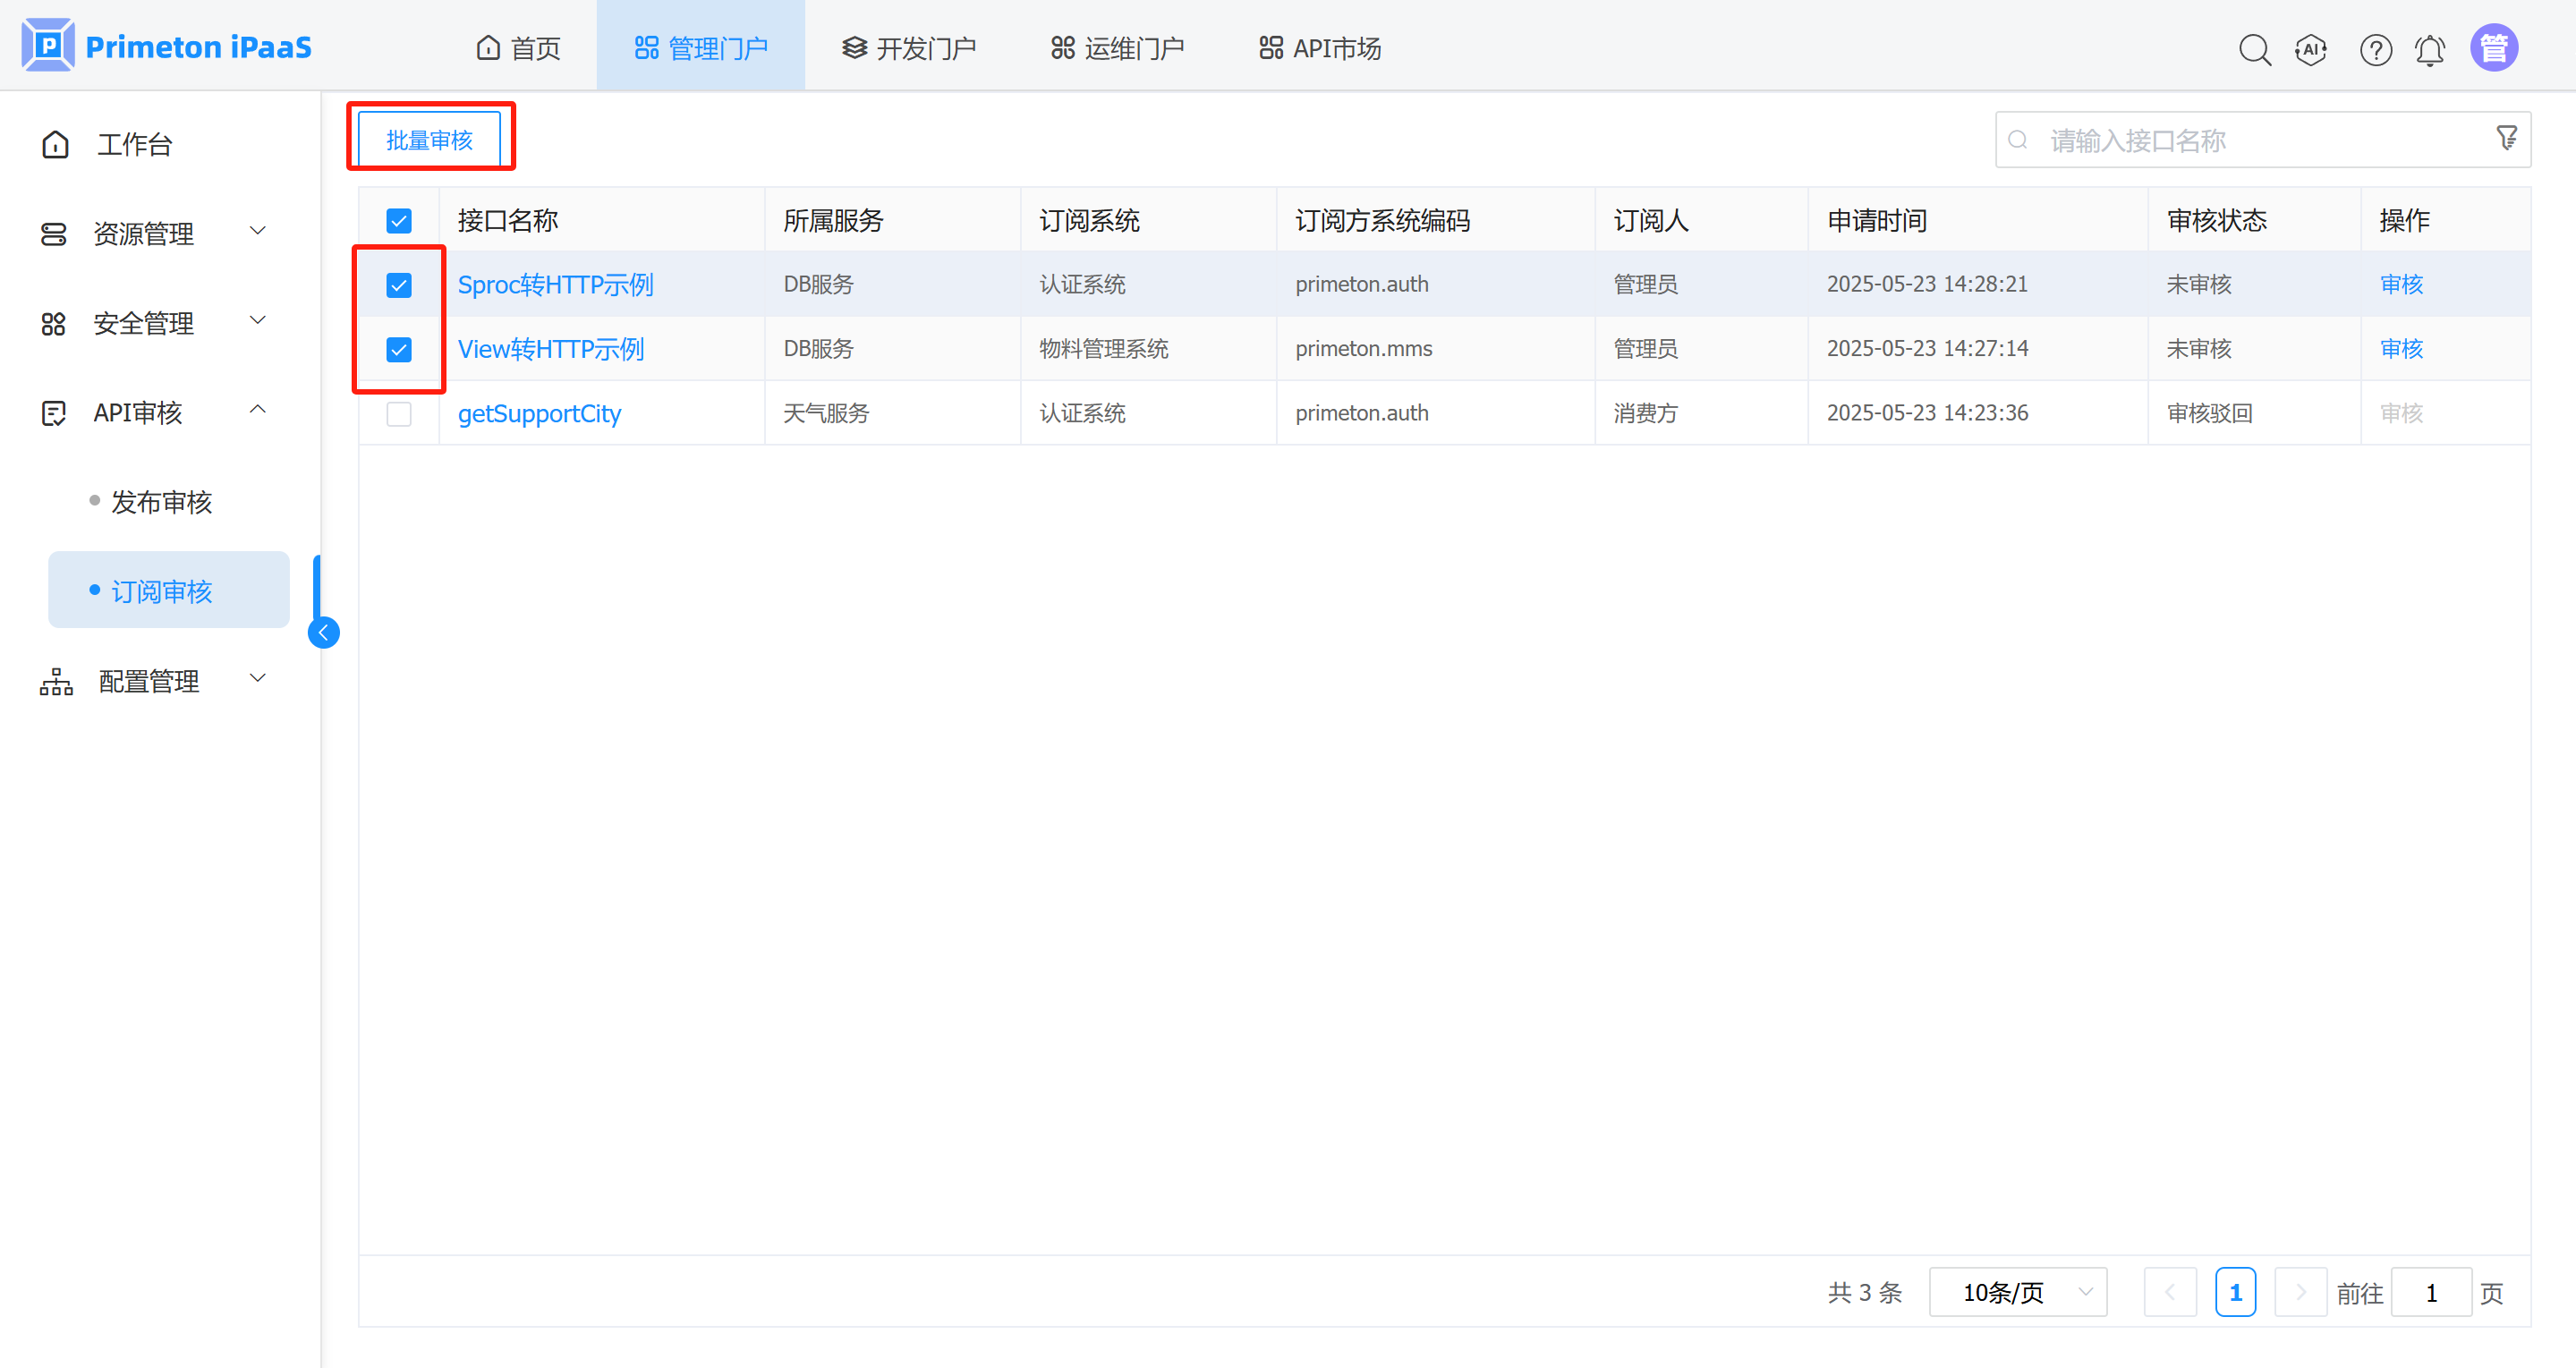
Task: Click the 批量审核 button
Action: click(429, 140)
